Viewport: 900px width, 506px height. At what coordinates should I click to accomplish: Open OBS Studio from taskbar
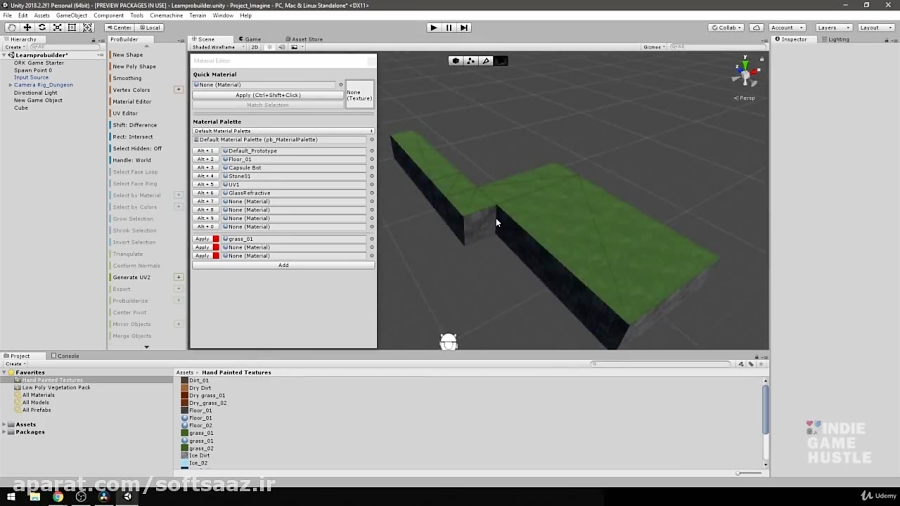point(81,497)
